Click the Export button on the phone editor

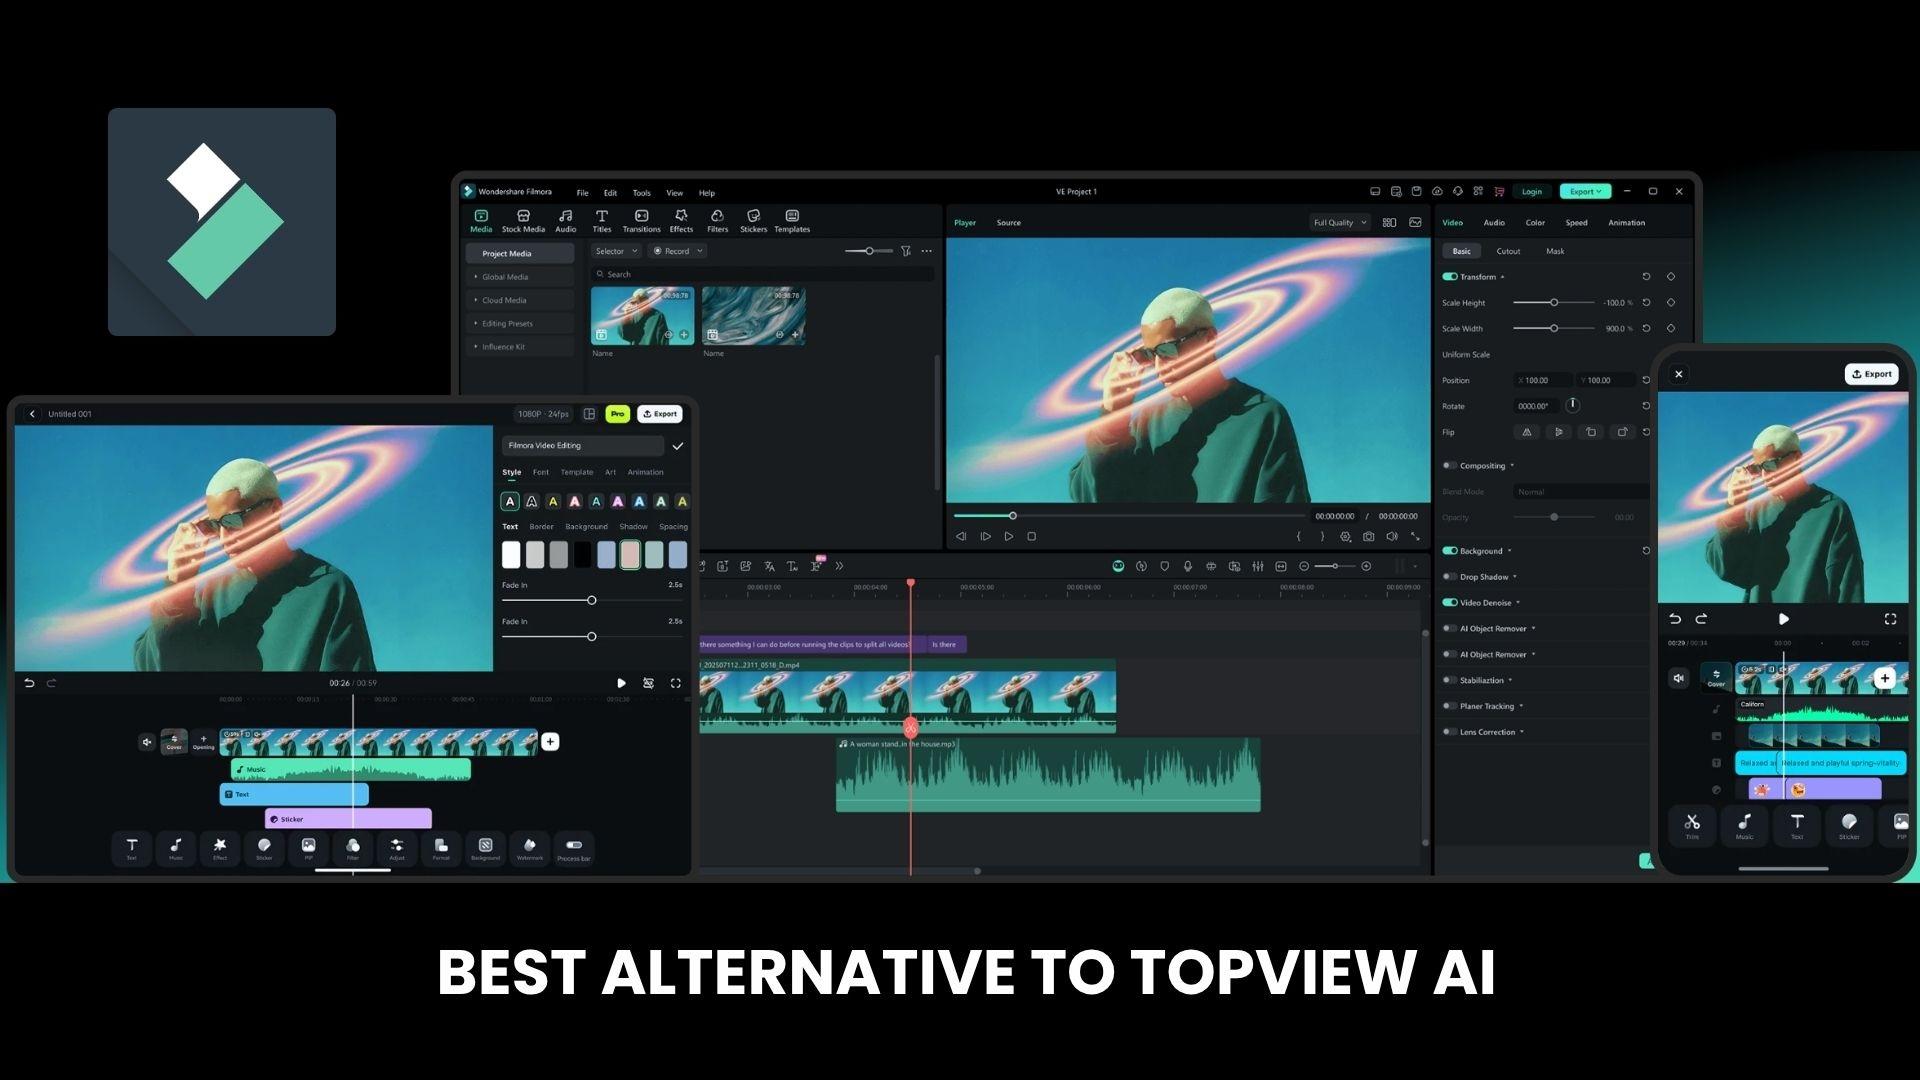click(1872, 374)
